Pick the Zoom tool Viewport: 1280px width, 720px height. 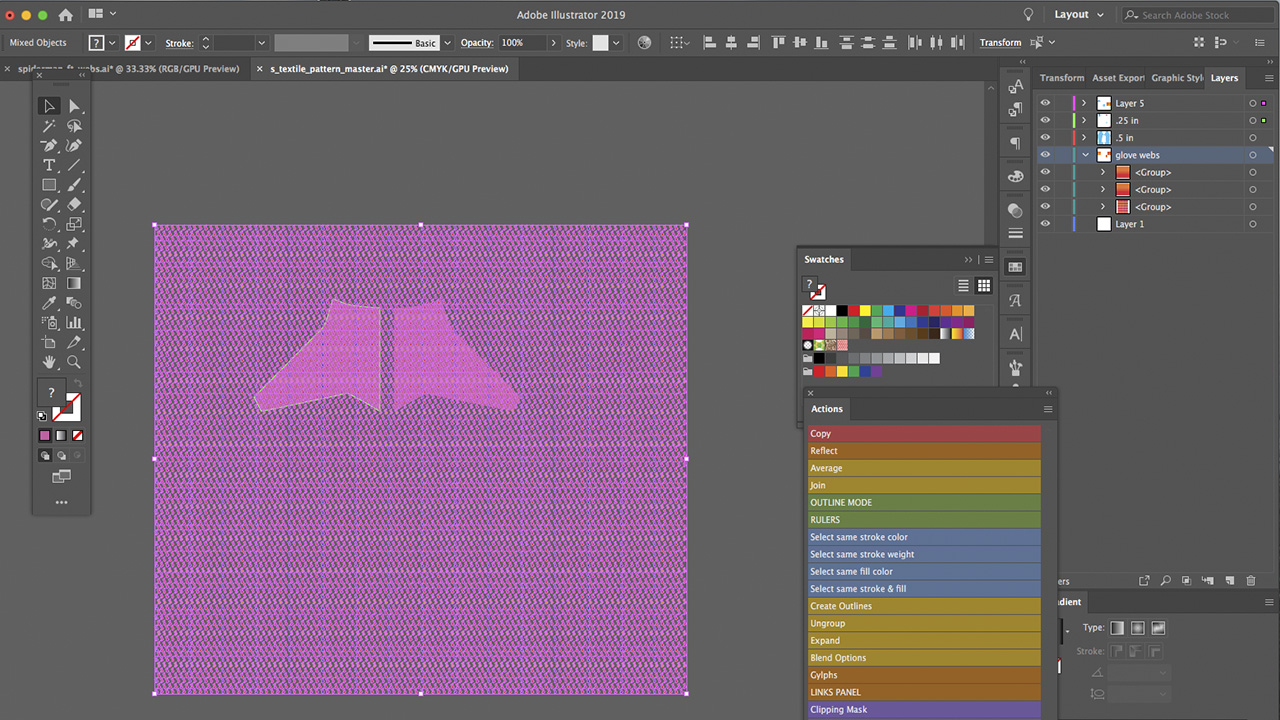click(75, 361)
